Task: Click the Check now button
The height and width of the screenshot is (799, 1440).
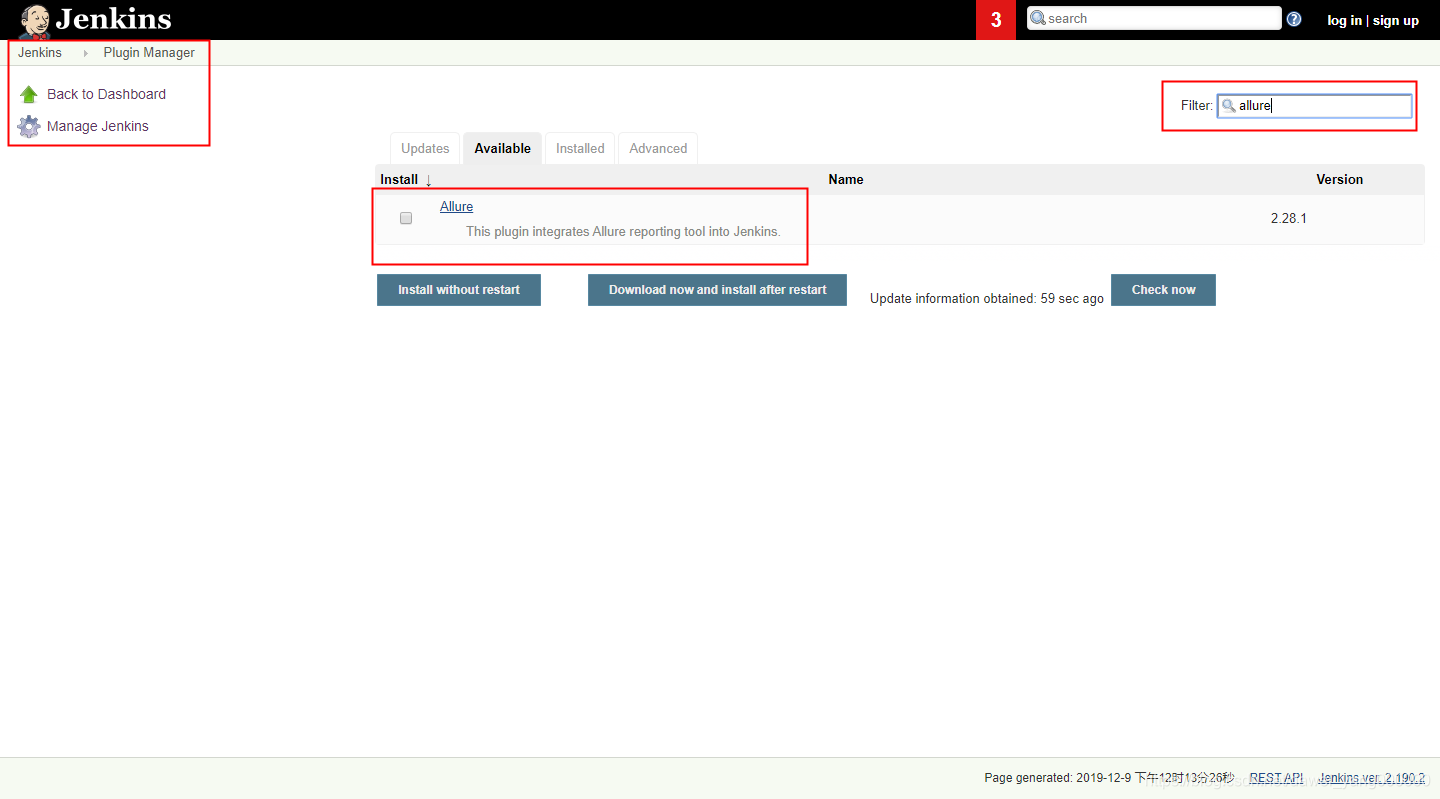Action: (1163, 290)
